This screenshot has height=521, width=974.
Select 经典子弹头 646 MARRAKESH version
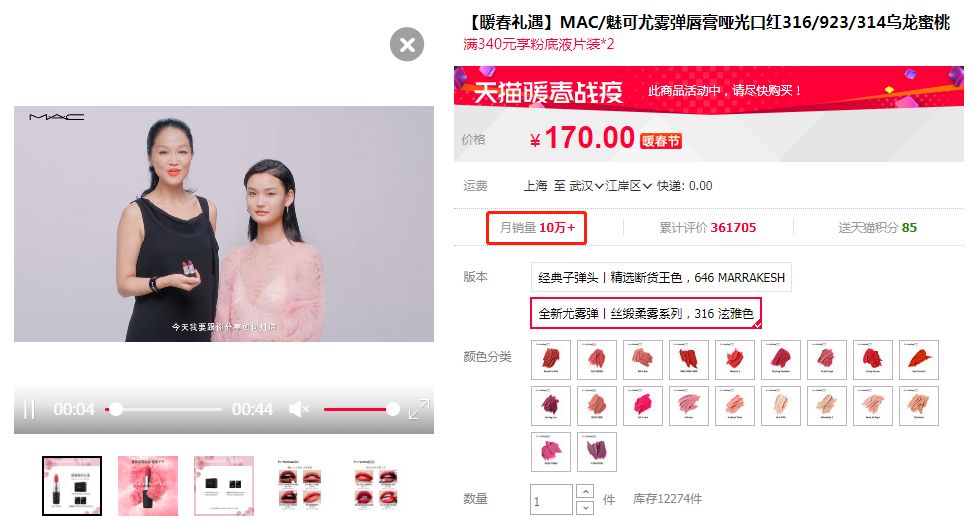[661, 278]
